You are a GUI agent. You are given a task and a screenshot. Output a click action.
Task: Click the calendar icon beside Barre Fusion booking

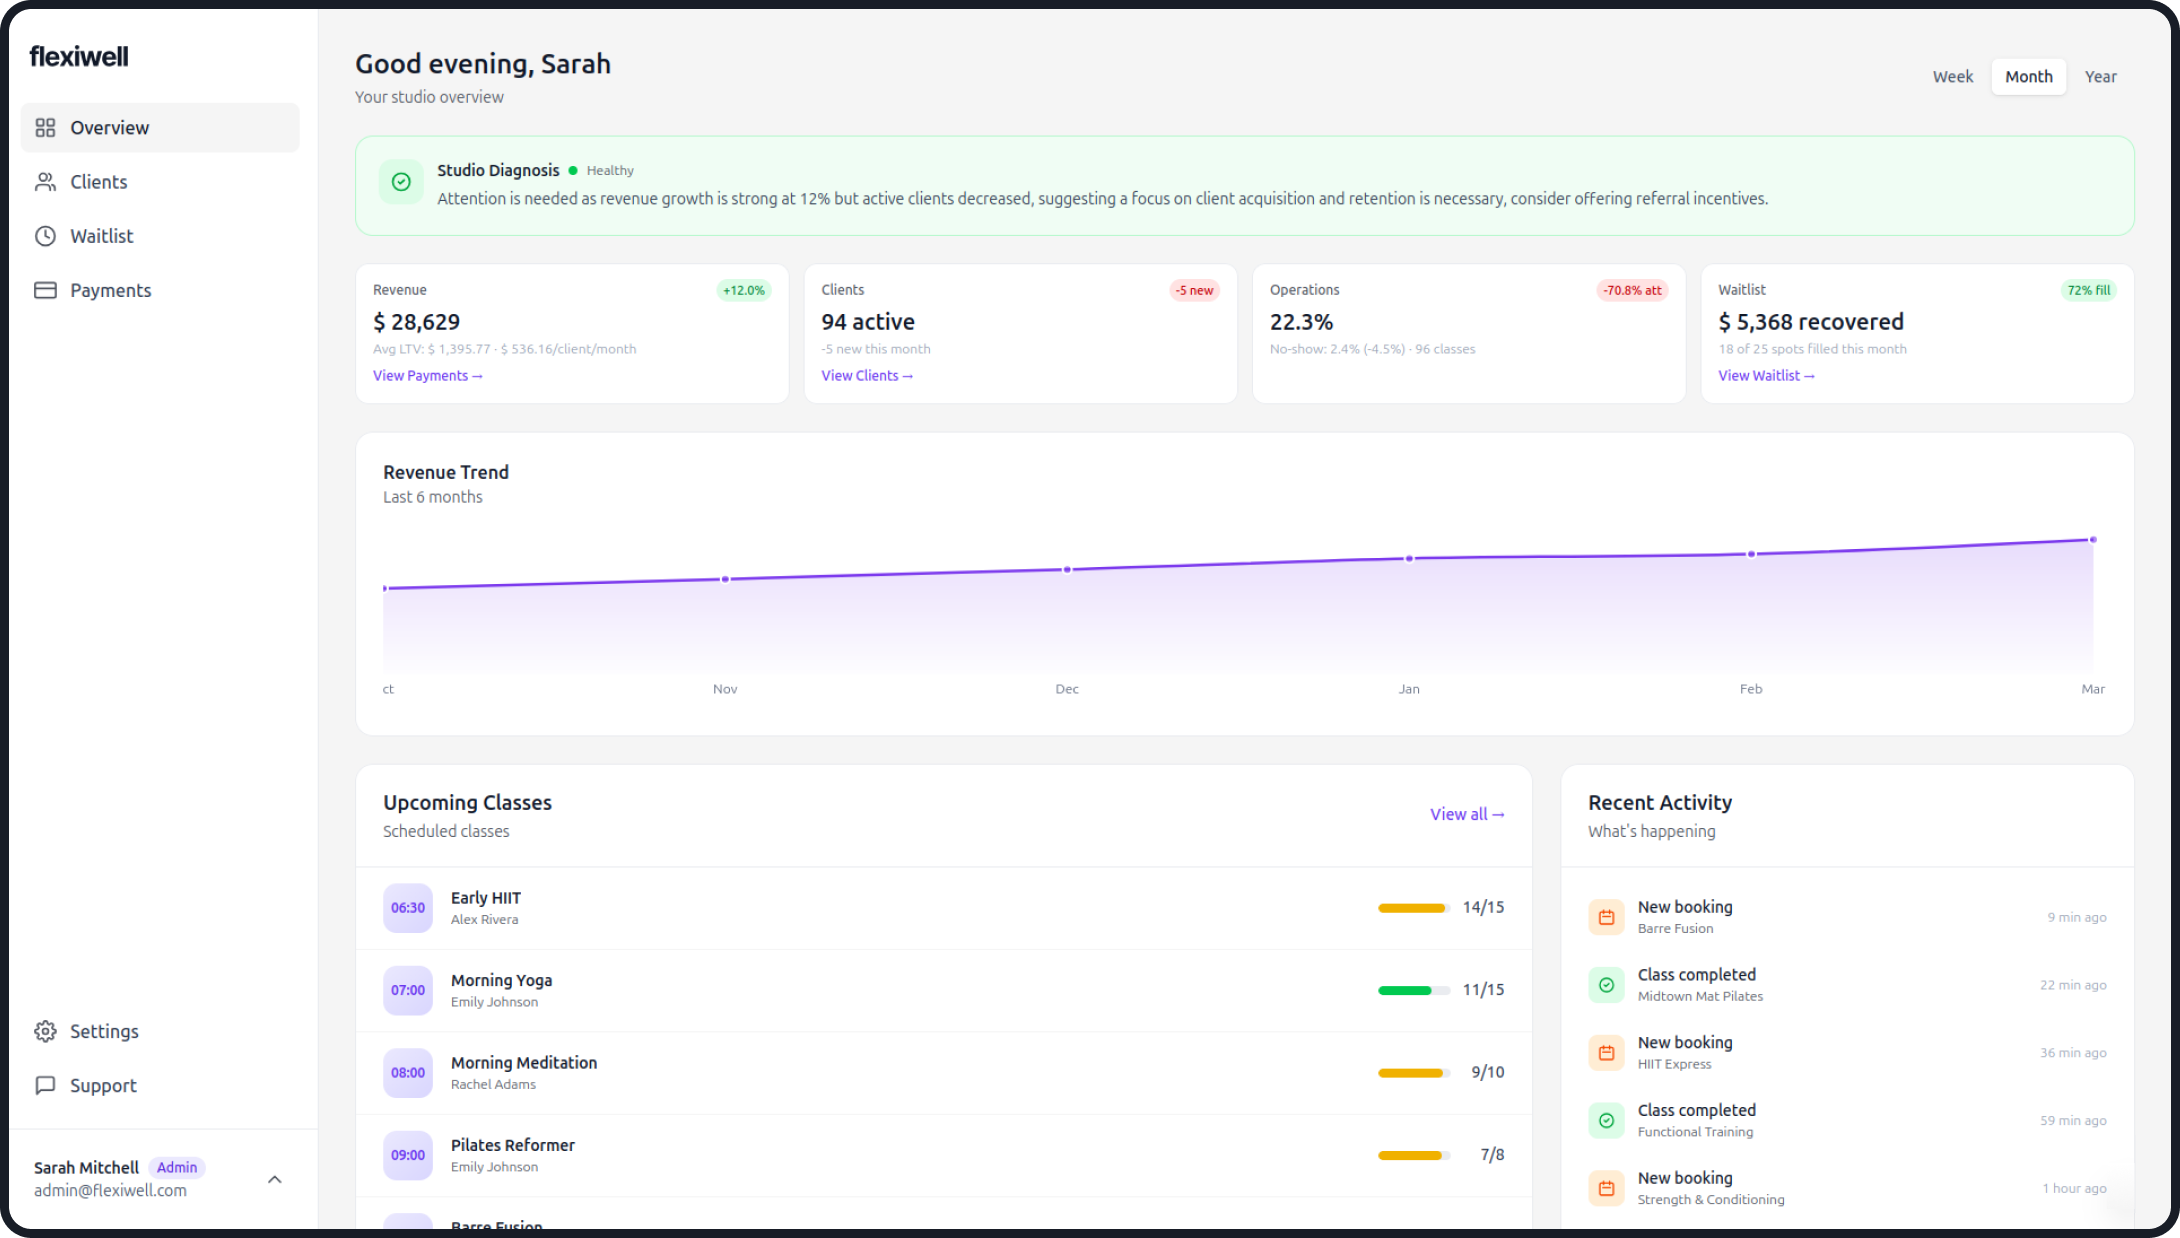tap(1607, 916)
